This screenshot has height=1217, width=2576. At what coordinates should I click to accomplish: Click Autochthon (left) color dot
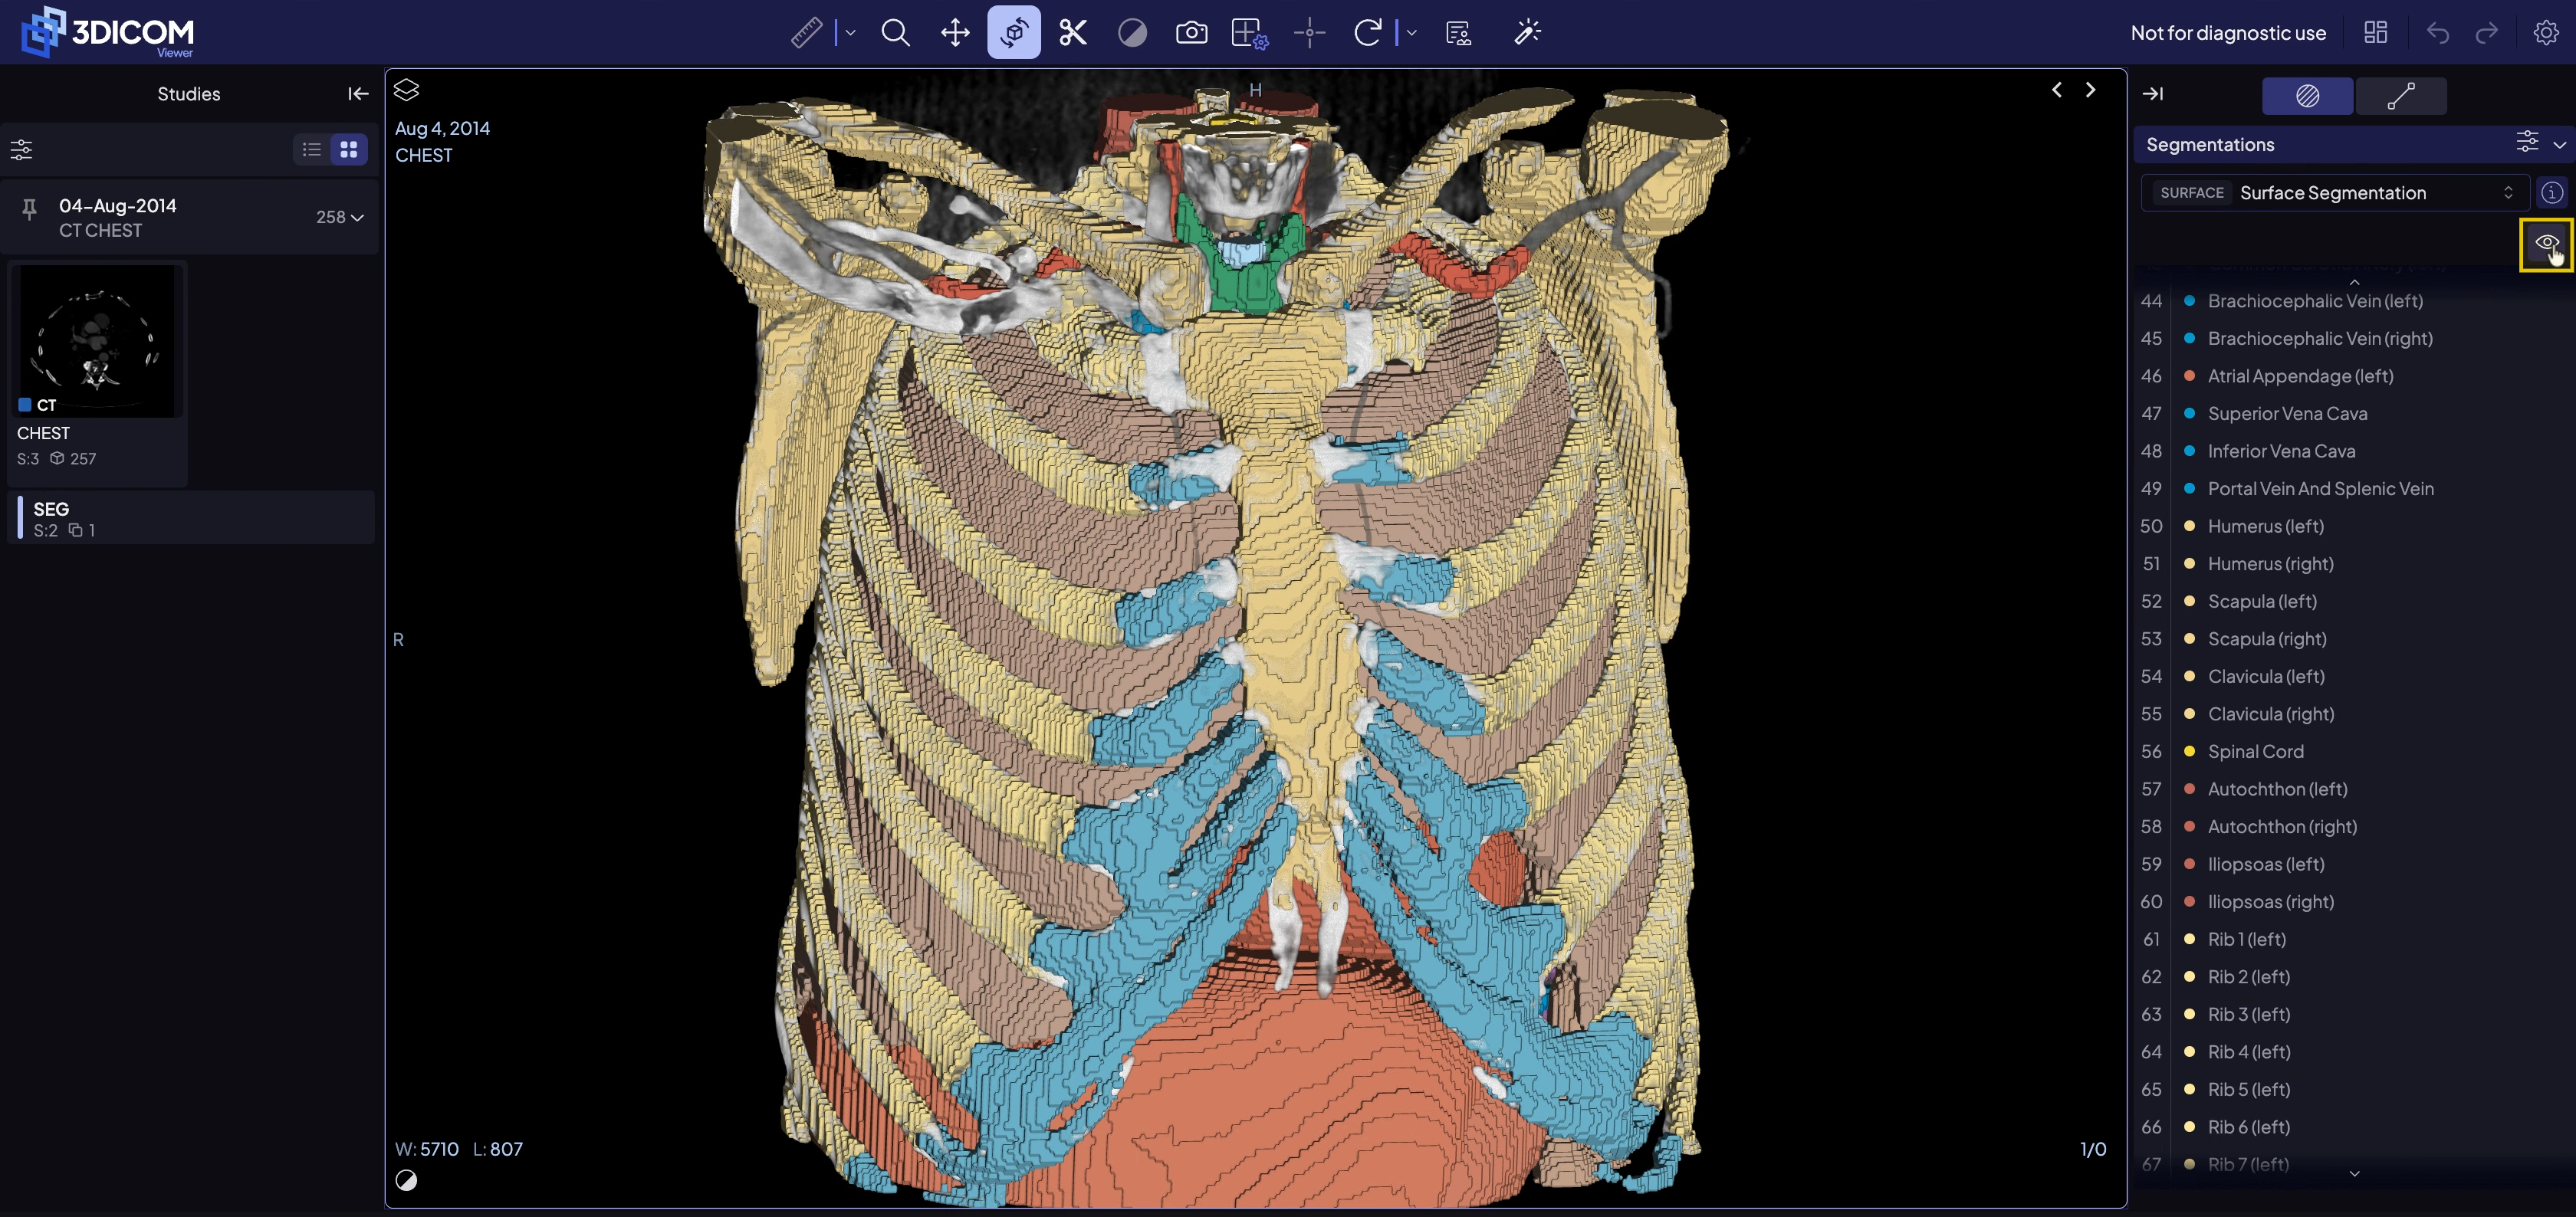(2189, 790)
